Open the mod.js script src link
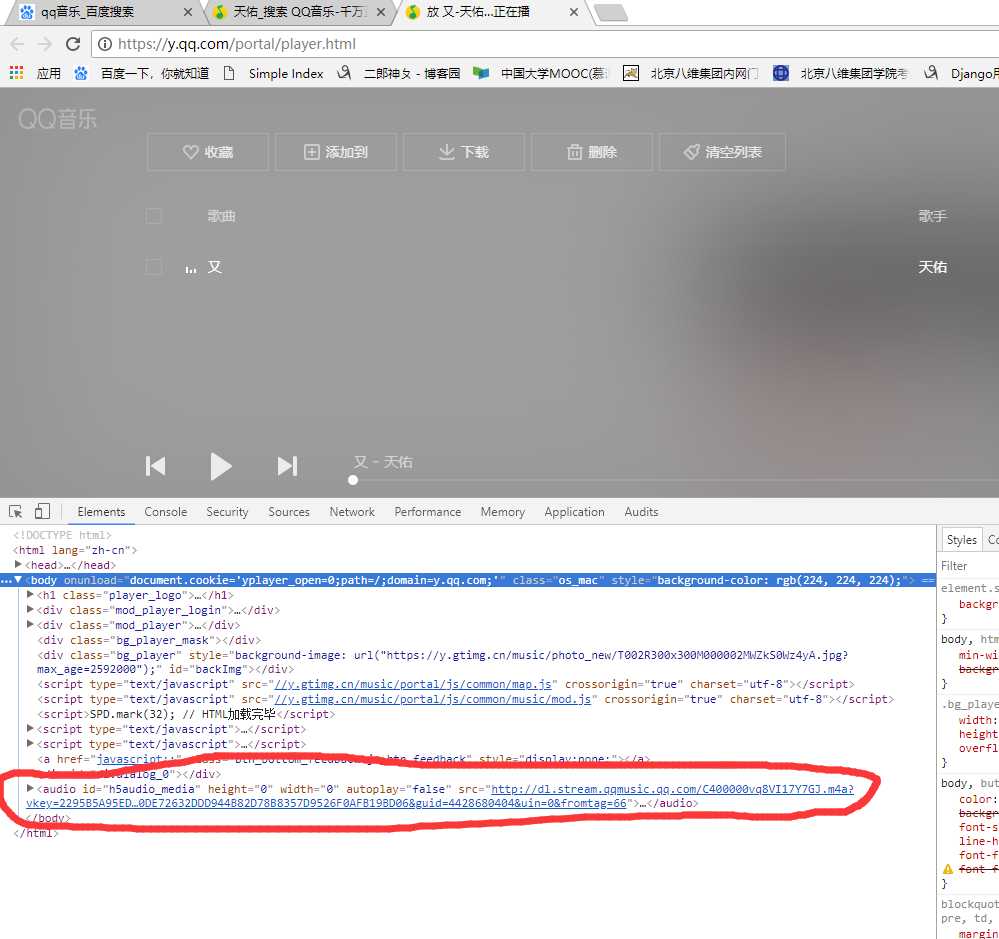This screenshot has width=999, height=939. pos(433,699)
